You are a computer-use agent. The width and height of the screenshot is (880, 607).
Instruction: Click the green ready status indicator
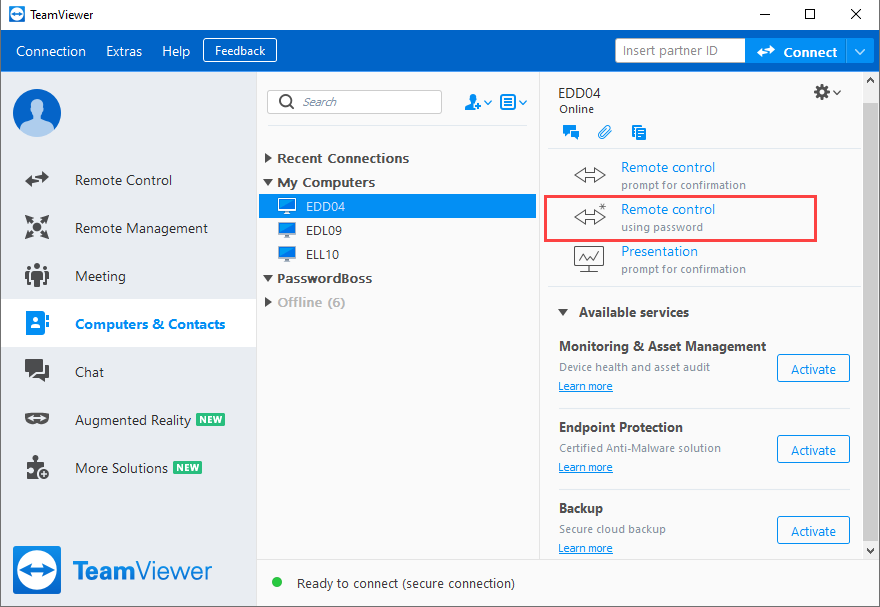pyautogui.click(x=277, y=582)
